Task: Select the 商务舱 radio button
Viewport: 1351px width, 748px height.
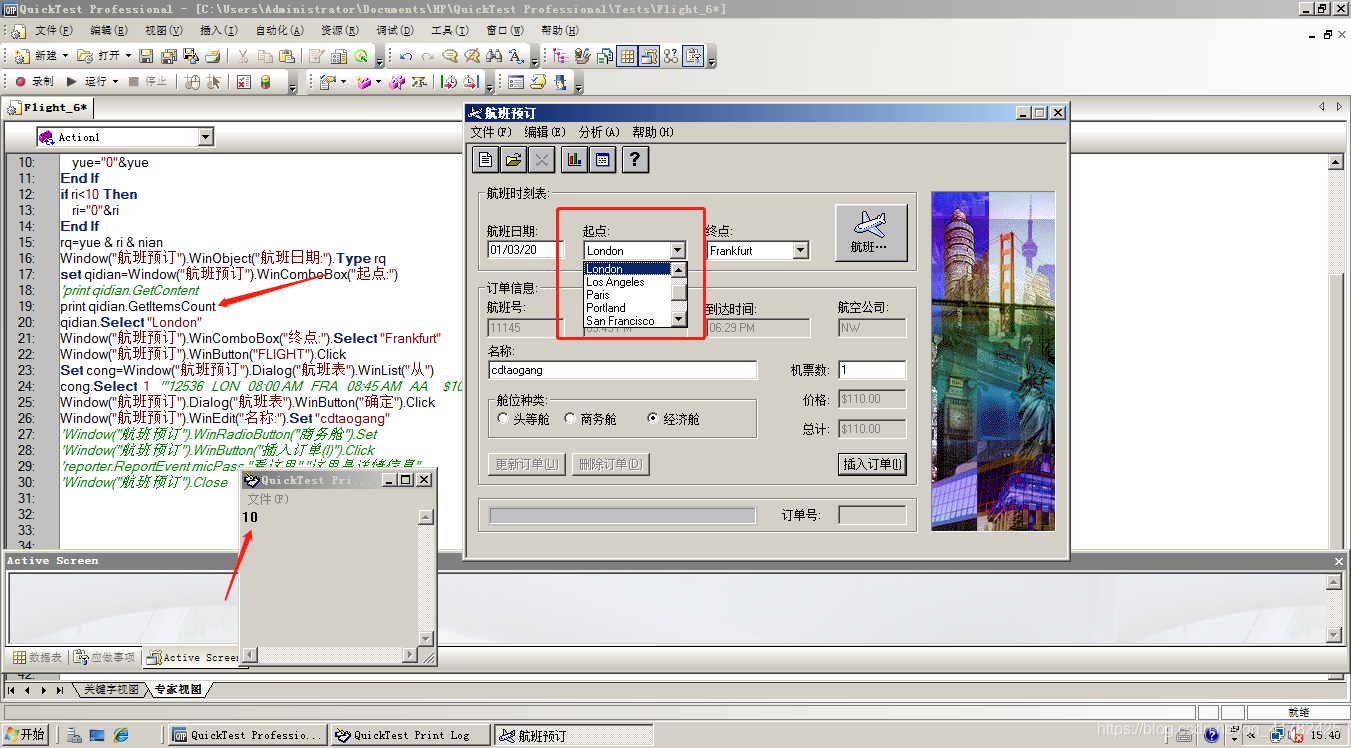Action: (570, 419)
